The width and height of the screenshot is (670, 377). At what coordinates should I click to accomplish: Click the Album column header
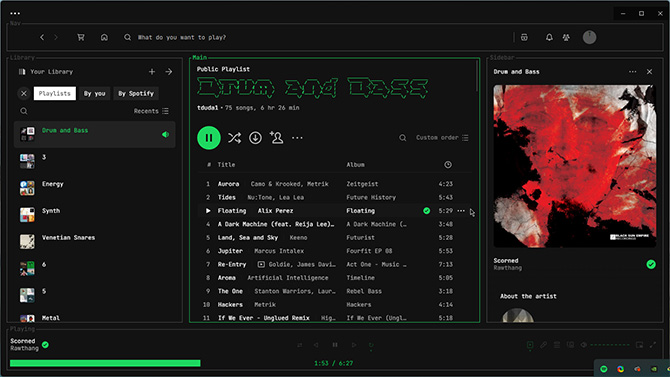[x=356, y=165]
